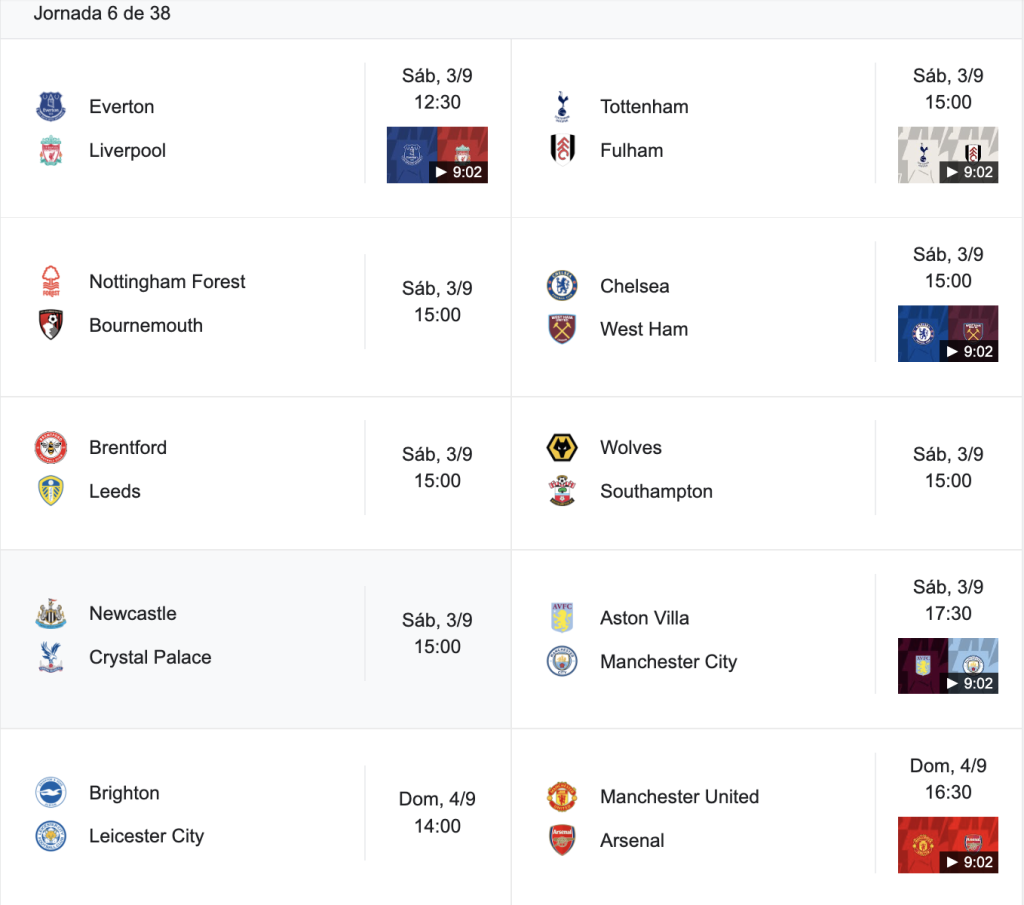Select the Leicester City team name
1024x905 pixels.
(146, 836)
